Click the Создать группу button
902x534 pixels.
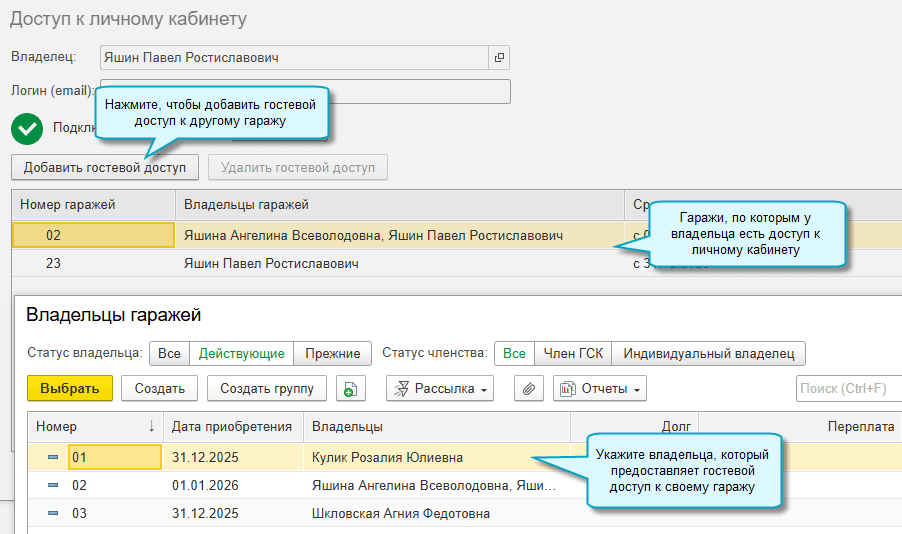[267, 389]
